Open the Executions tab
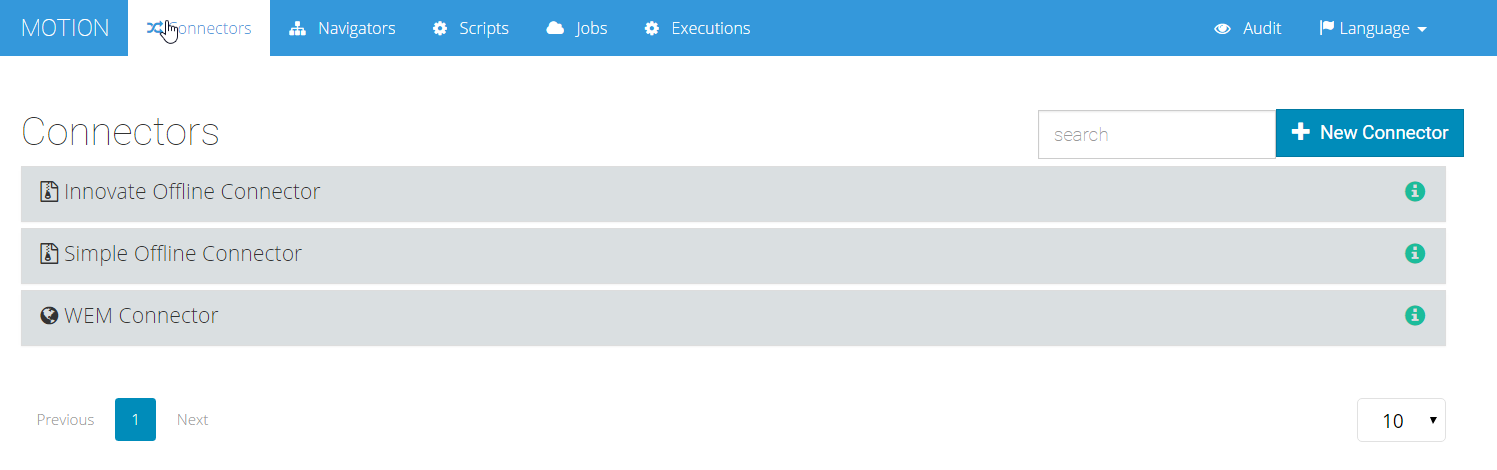 click(697, 28)
